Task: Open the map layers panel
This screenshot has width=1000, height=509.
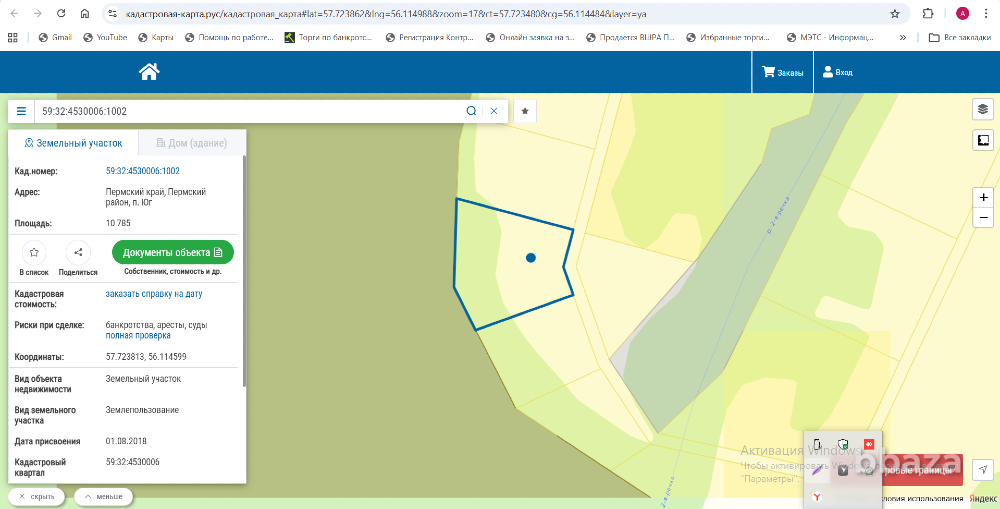Action: tap(982, 109)
